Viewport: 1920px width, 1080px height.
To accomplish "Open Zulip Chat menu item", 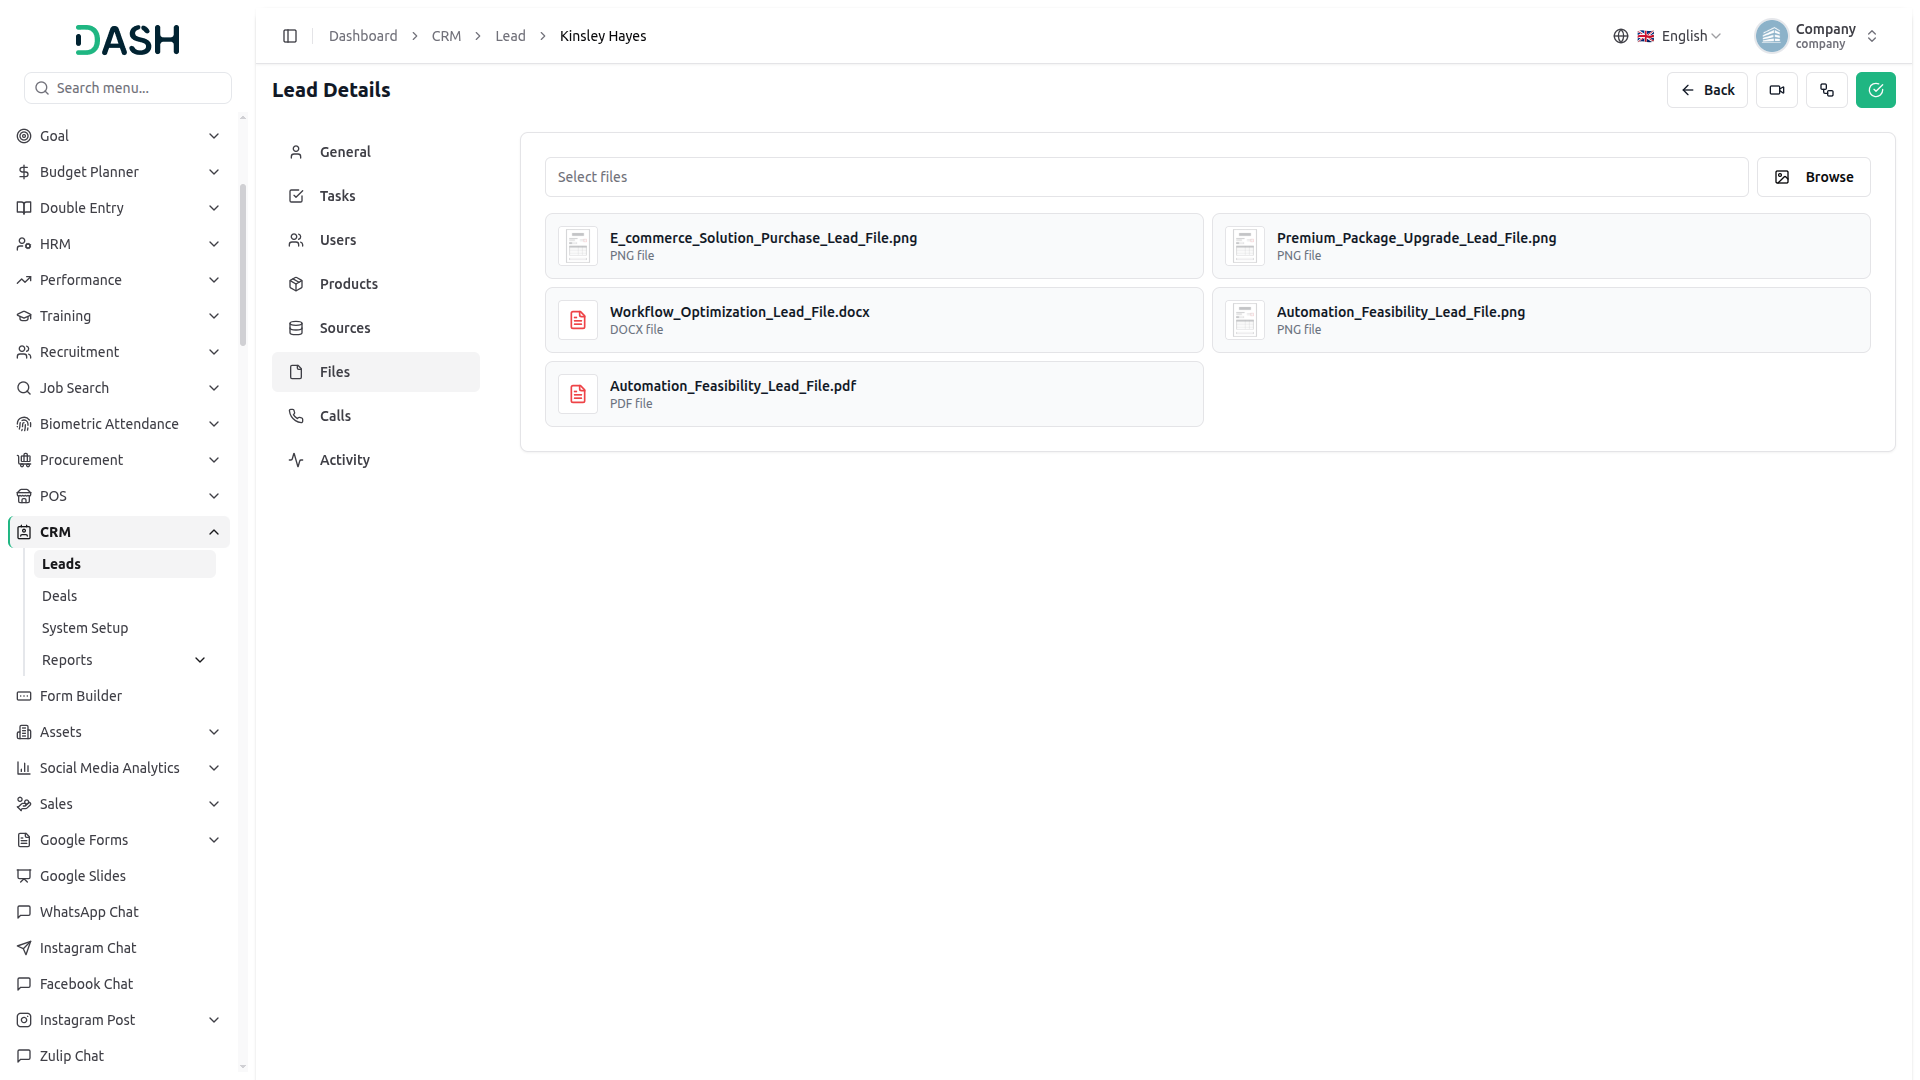I will click(119, 1056).
